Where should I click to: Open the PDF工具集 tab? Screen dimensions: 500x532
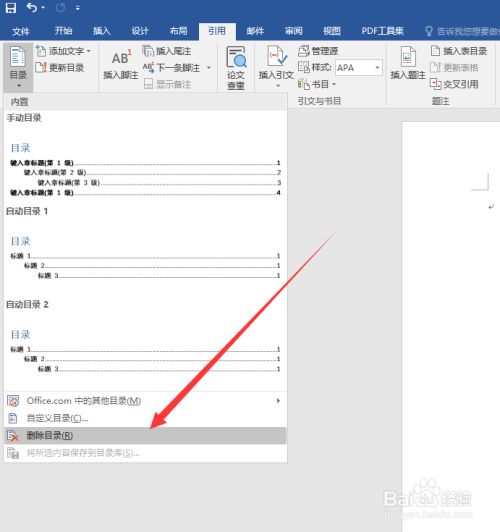[x=382, y=31]
